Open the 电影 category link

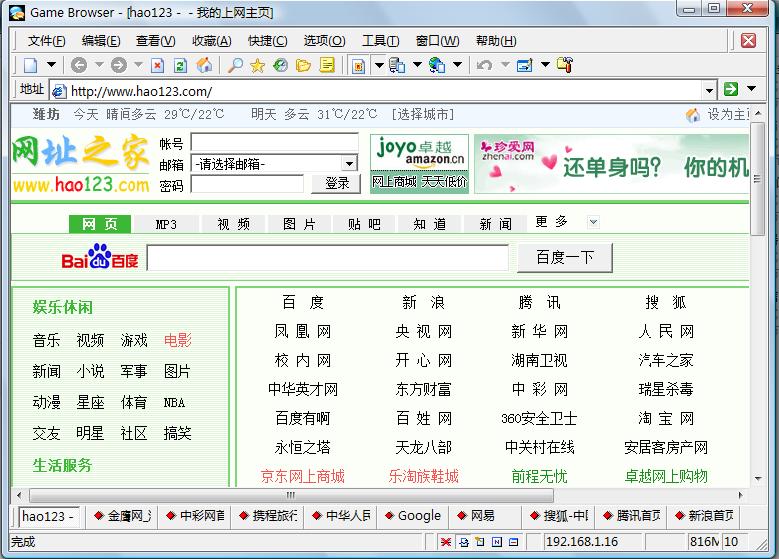pyautogui.click(x=177, y=340)
